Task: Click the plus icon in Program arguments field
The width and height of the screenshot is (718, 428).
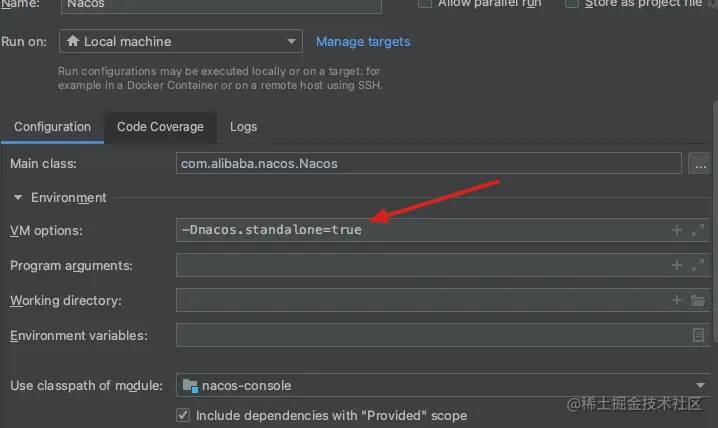Action: 678,265
